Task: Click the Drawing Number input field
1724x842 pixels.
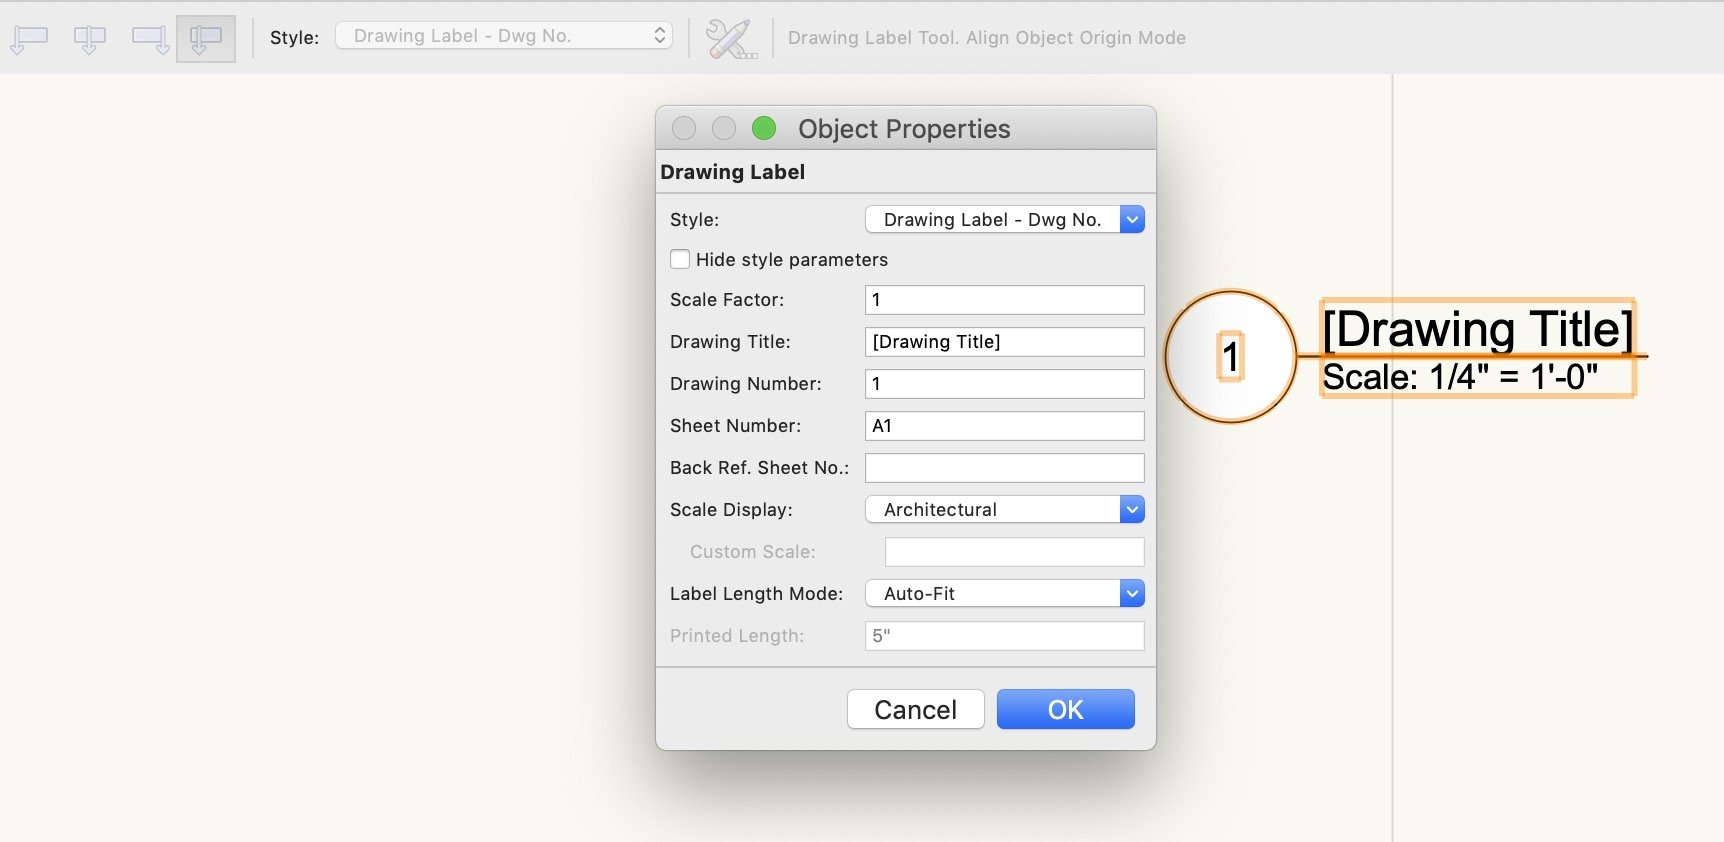Action: point(1004,384)
